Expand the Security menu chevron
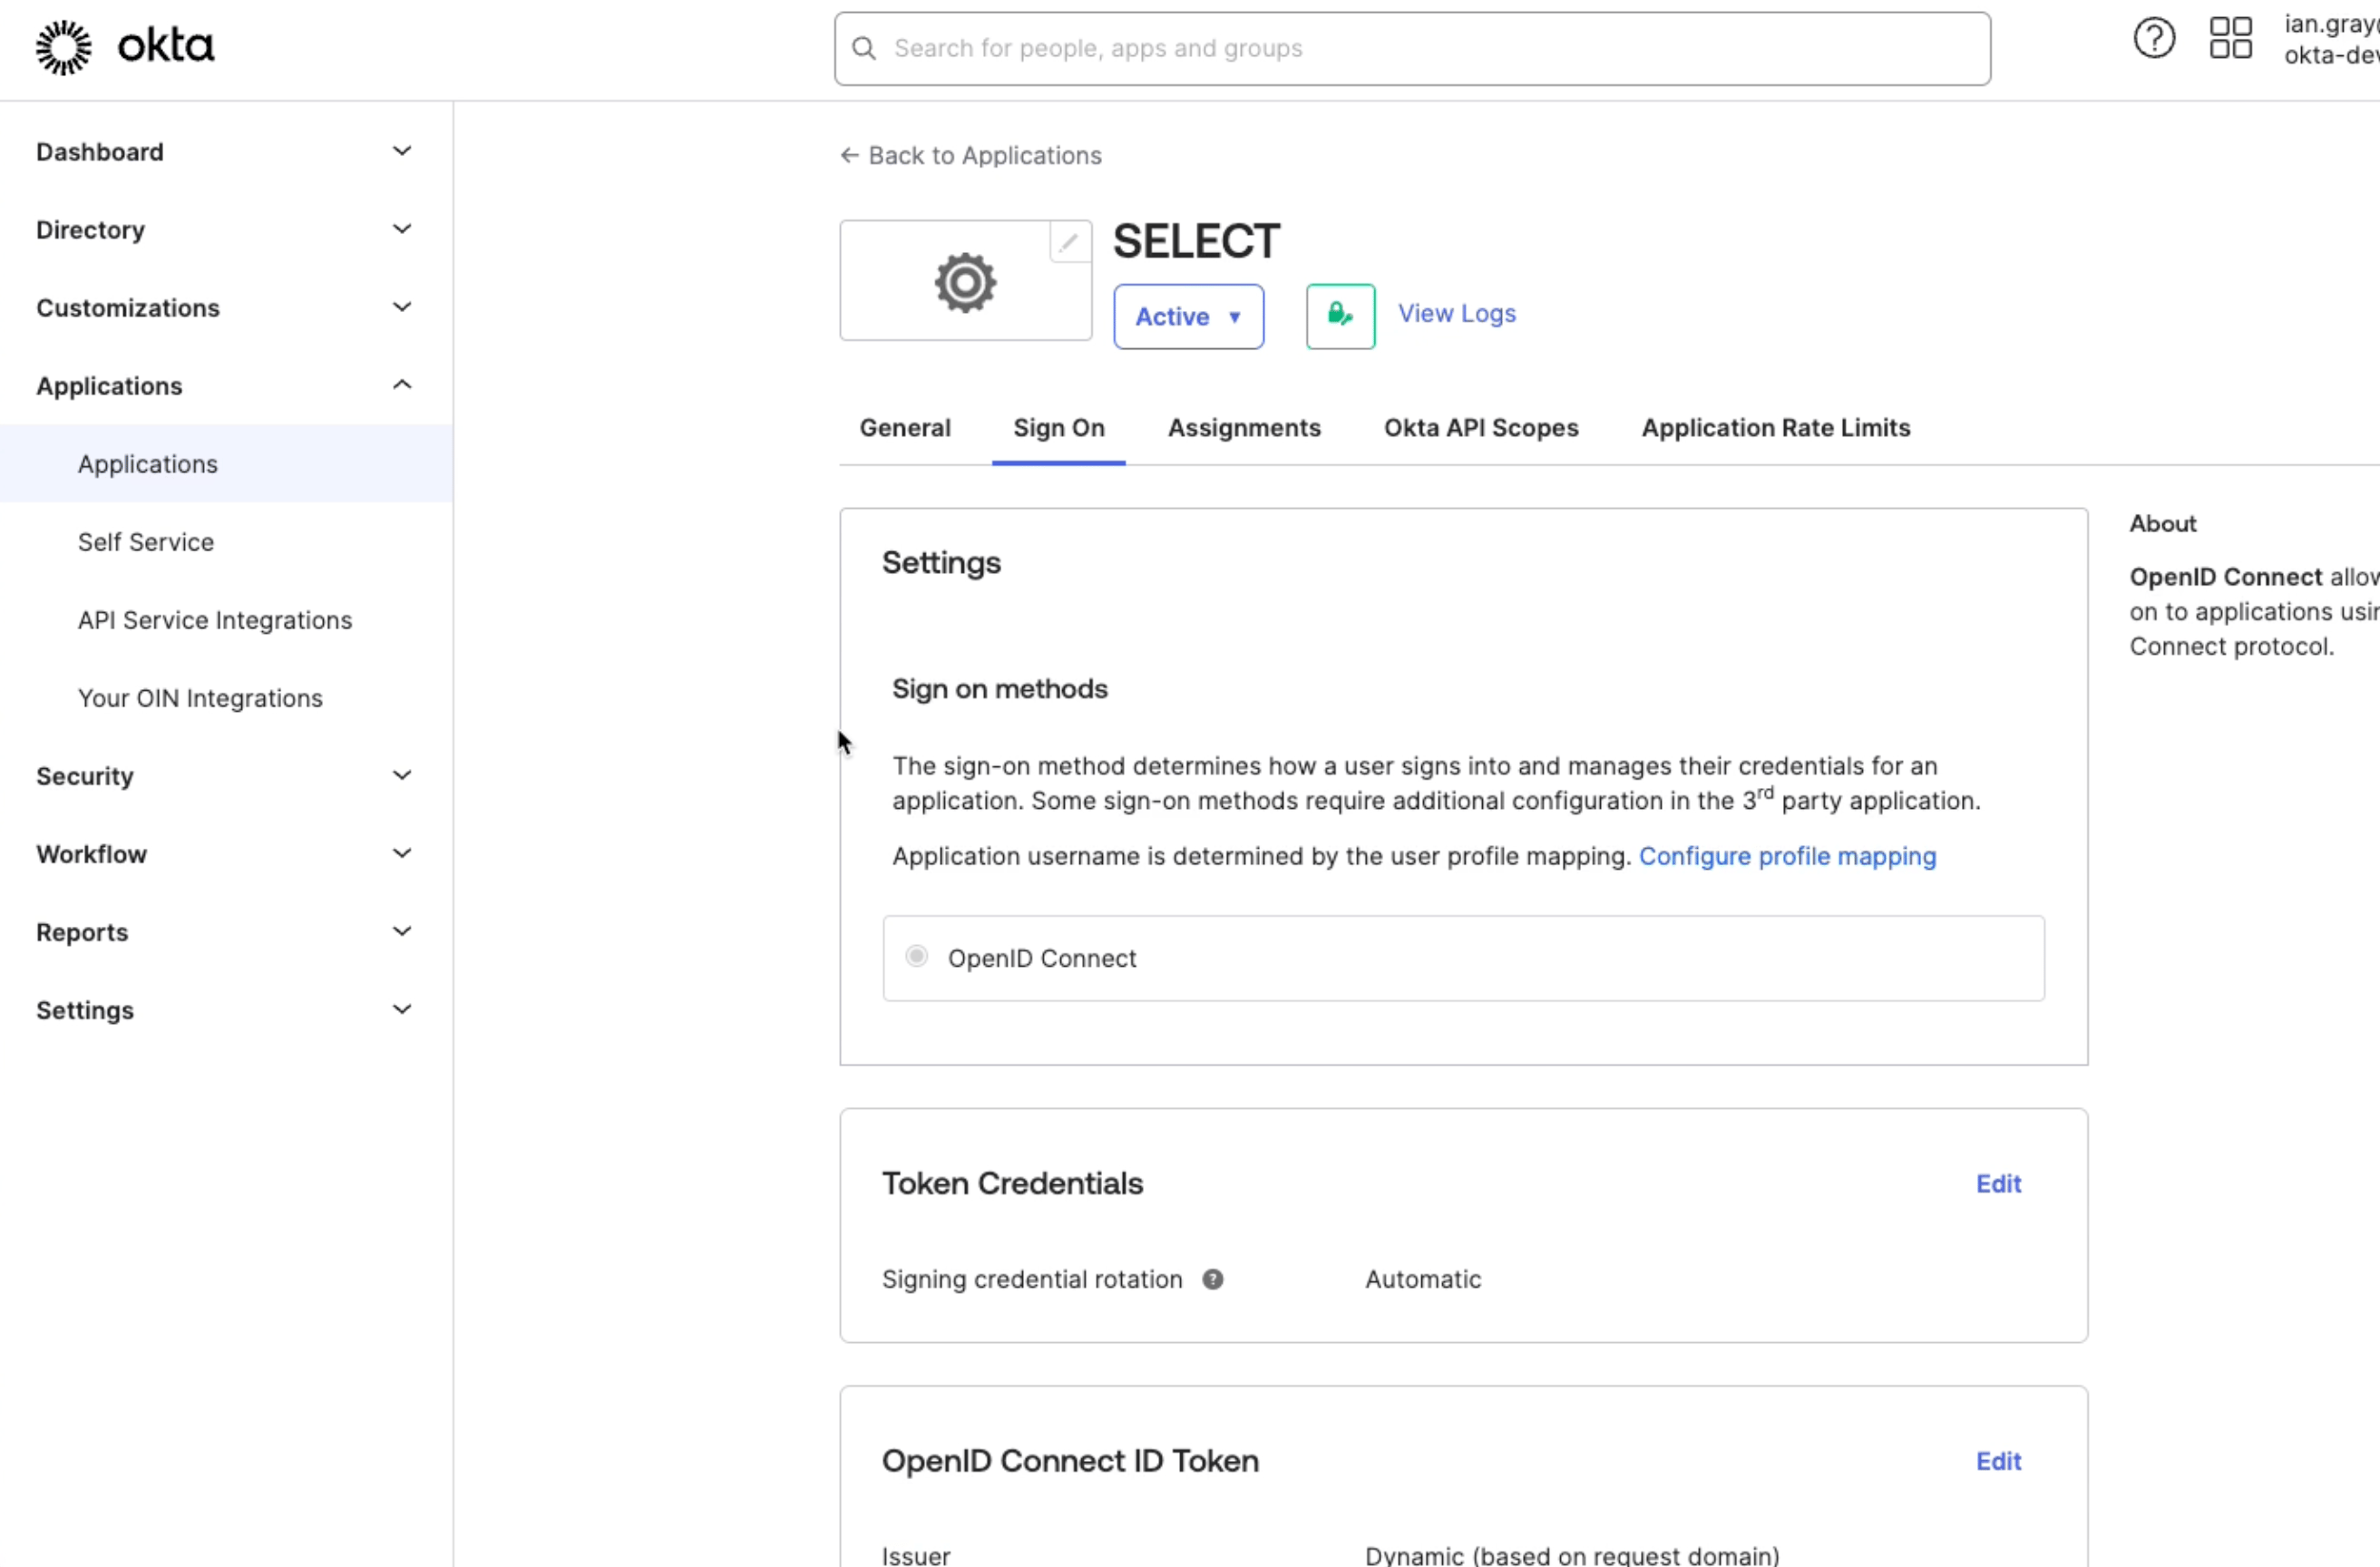2380x1567 pixels. point(402,775)
